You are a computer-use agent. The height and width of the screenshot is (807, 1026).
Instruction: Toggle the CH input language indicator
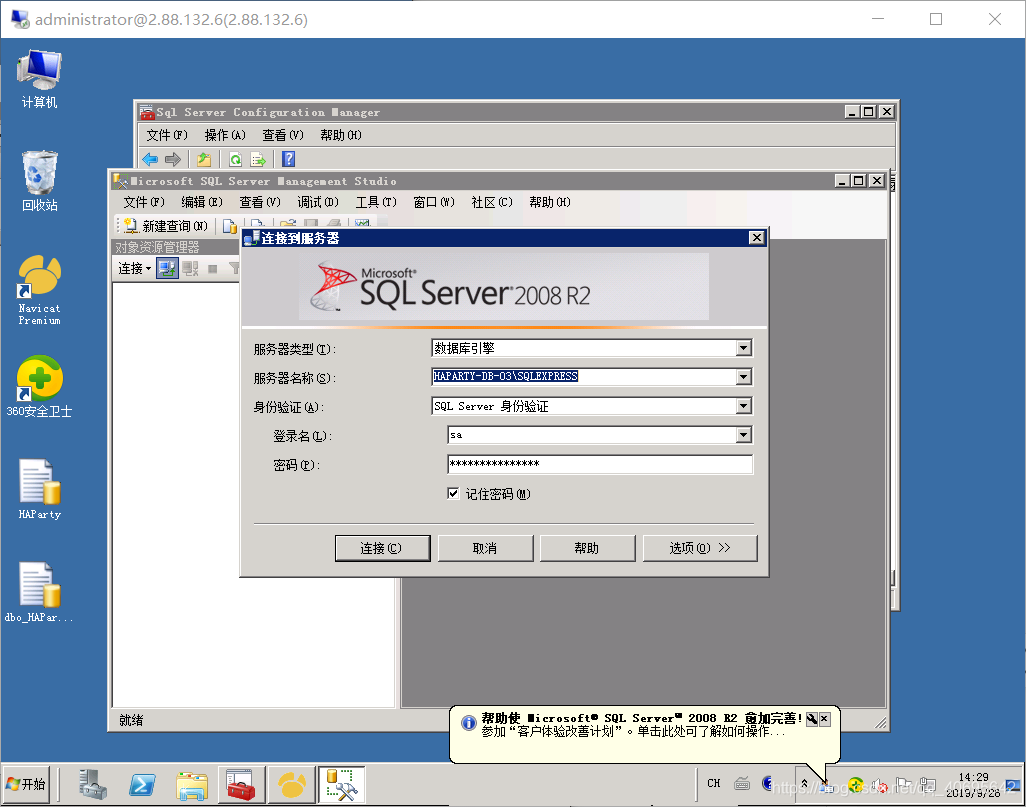(x=713, y=783)
